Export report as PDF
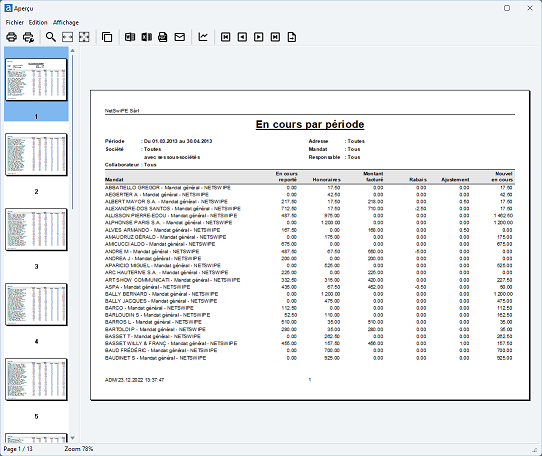Image resolution: width=542 pixels, height=456 pixels. [163, 37]
